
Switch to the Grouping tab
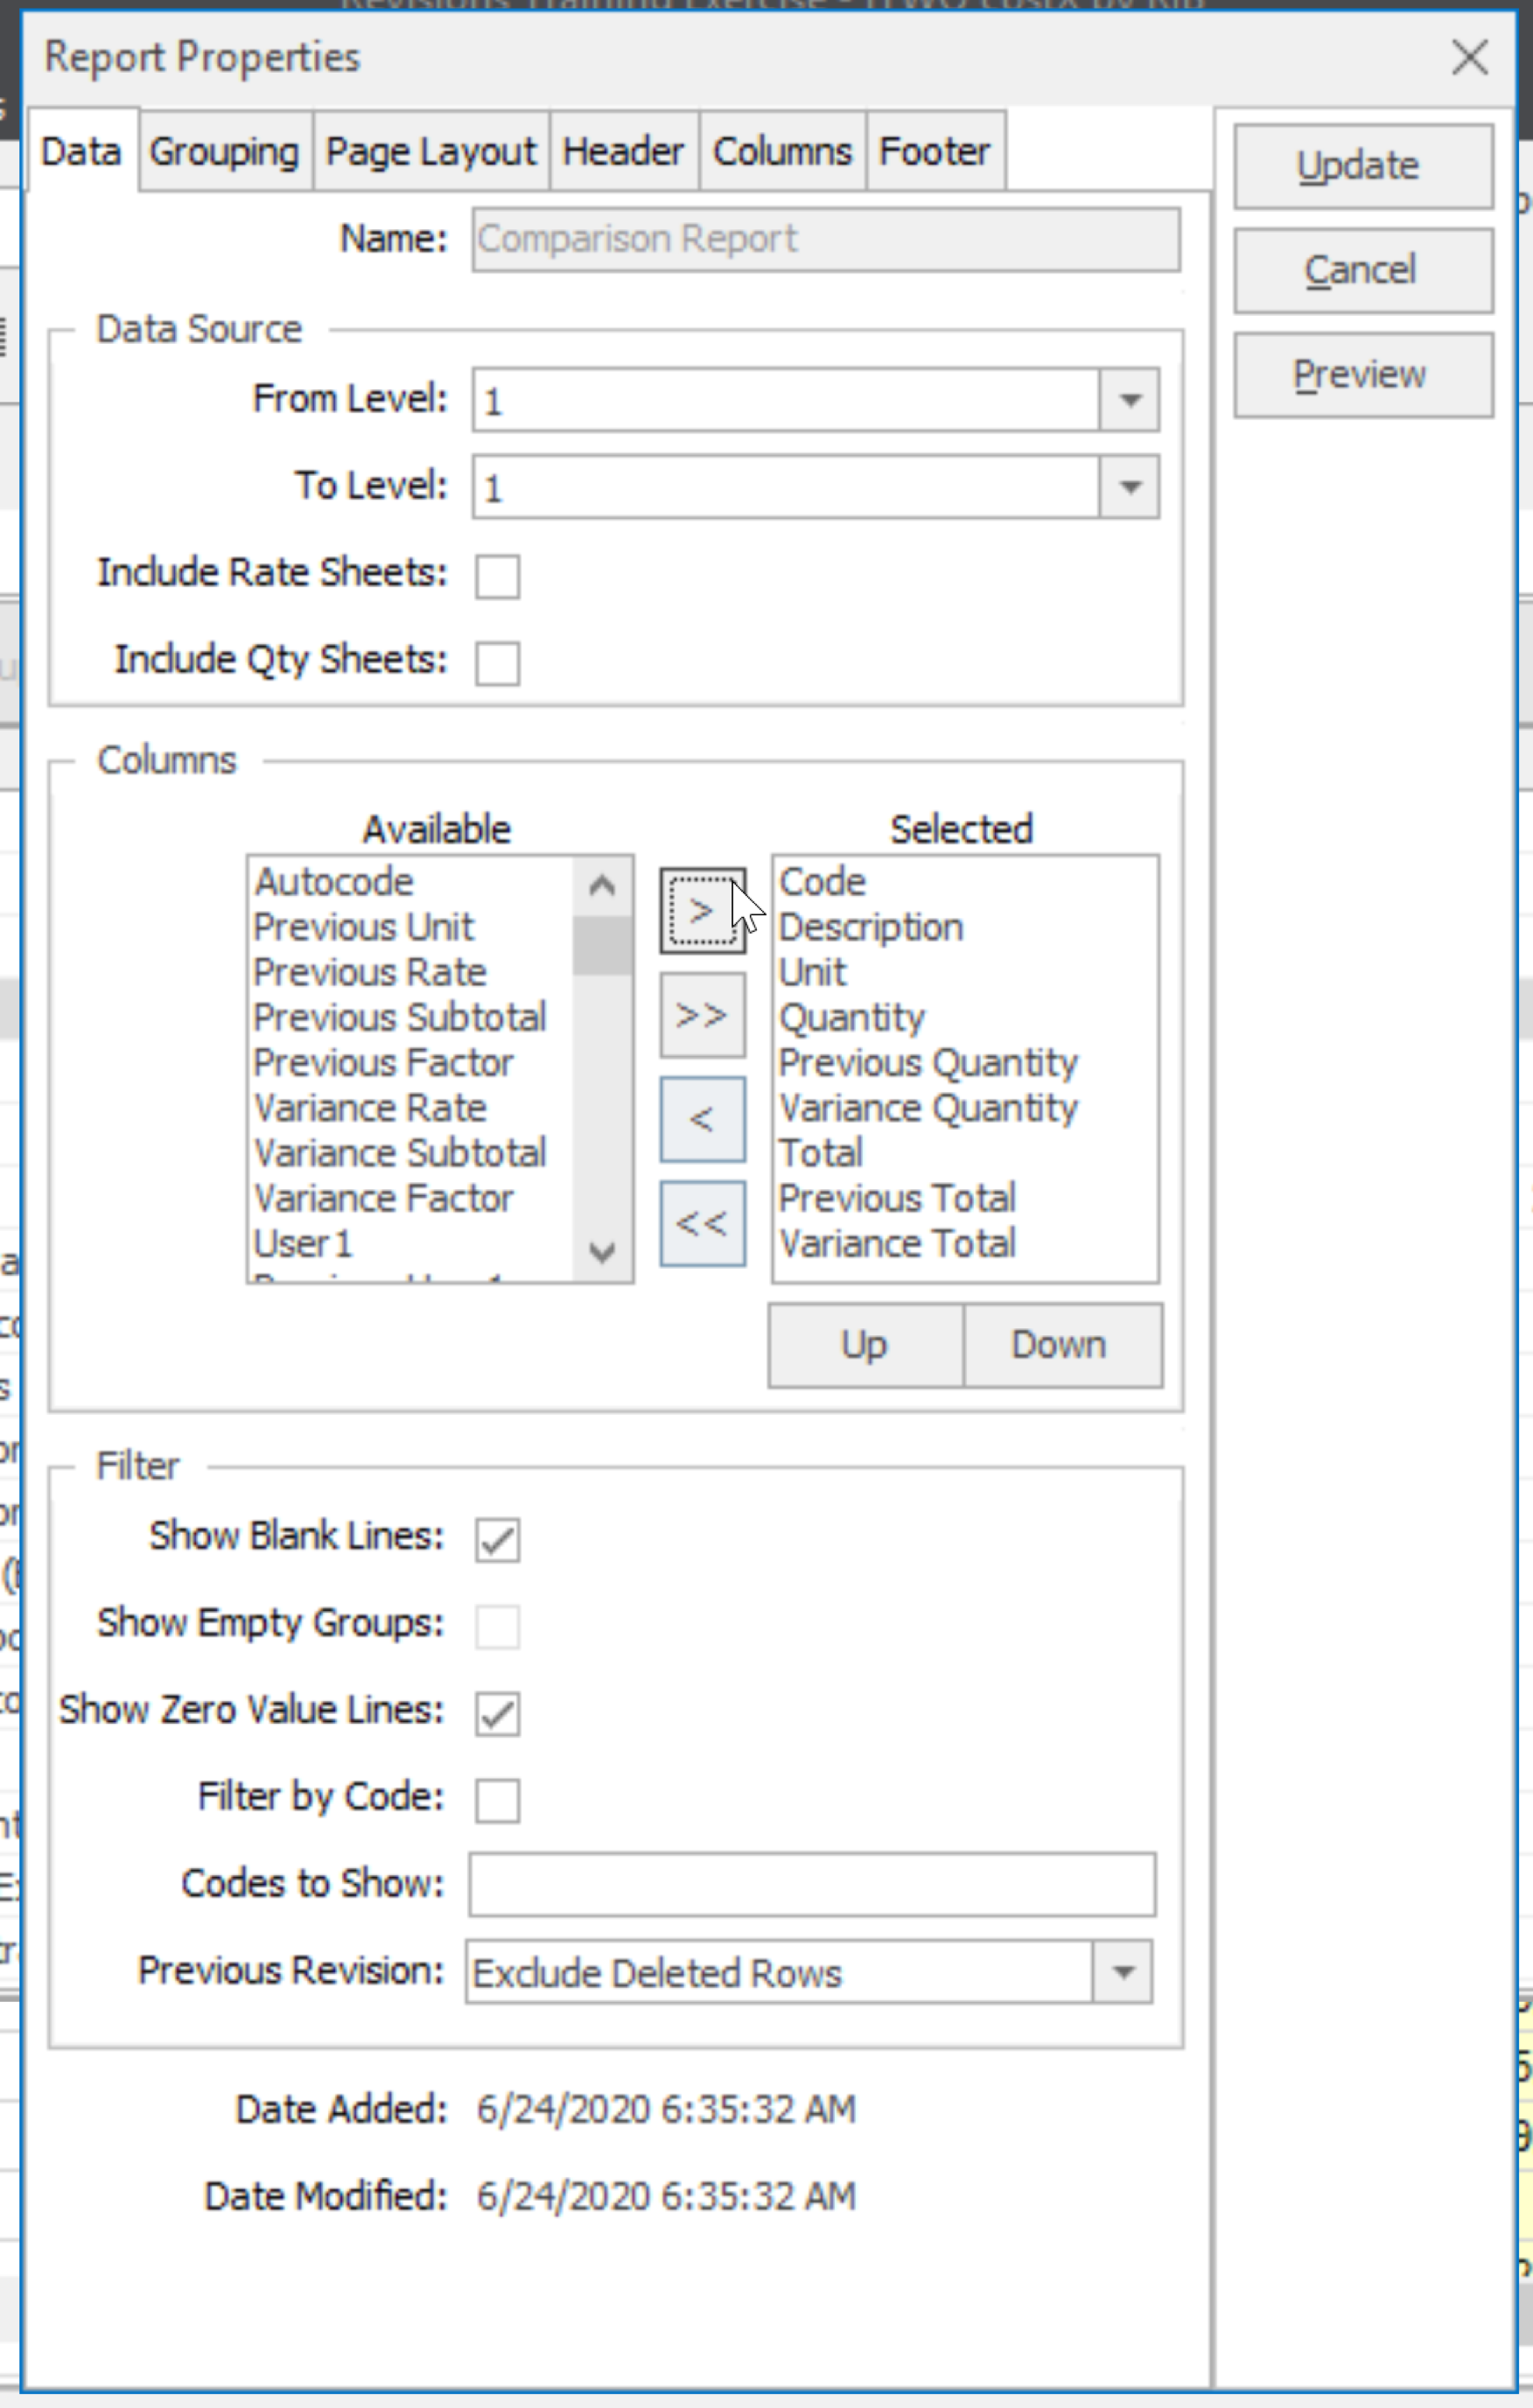225,151
